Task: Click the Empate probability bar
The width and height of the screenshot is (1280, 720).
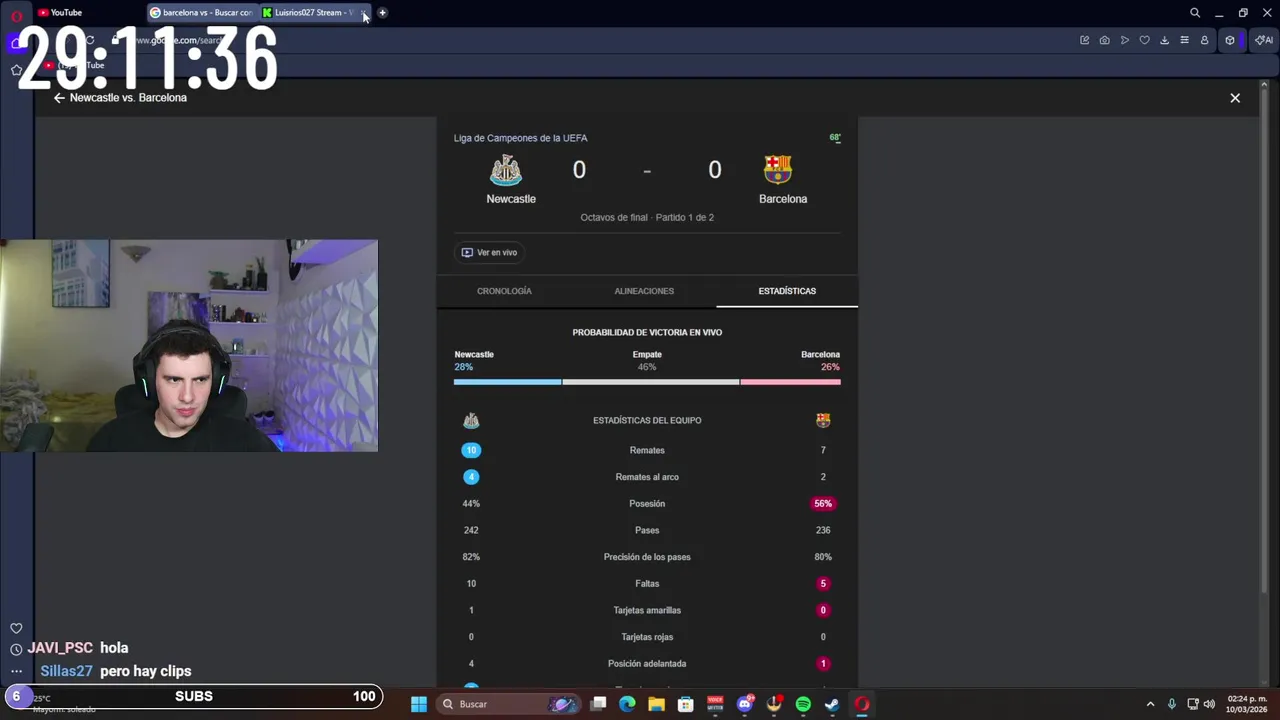Action: (651, 382)
